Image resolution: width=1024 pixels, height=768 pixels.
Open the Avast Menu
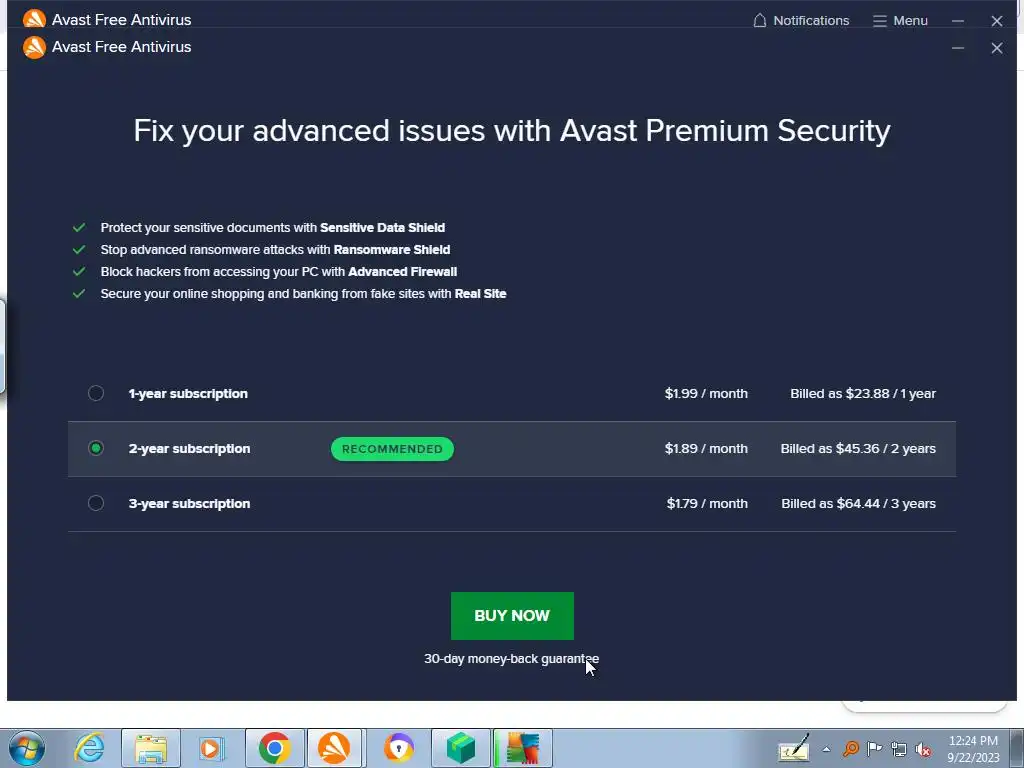[x=900, y=20]
